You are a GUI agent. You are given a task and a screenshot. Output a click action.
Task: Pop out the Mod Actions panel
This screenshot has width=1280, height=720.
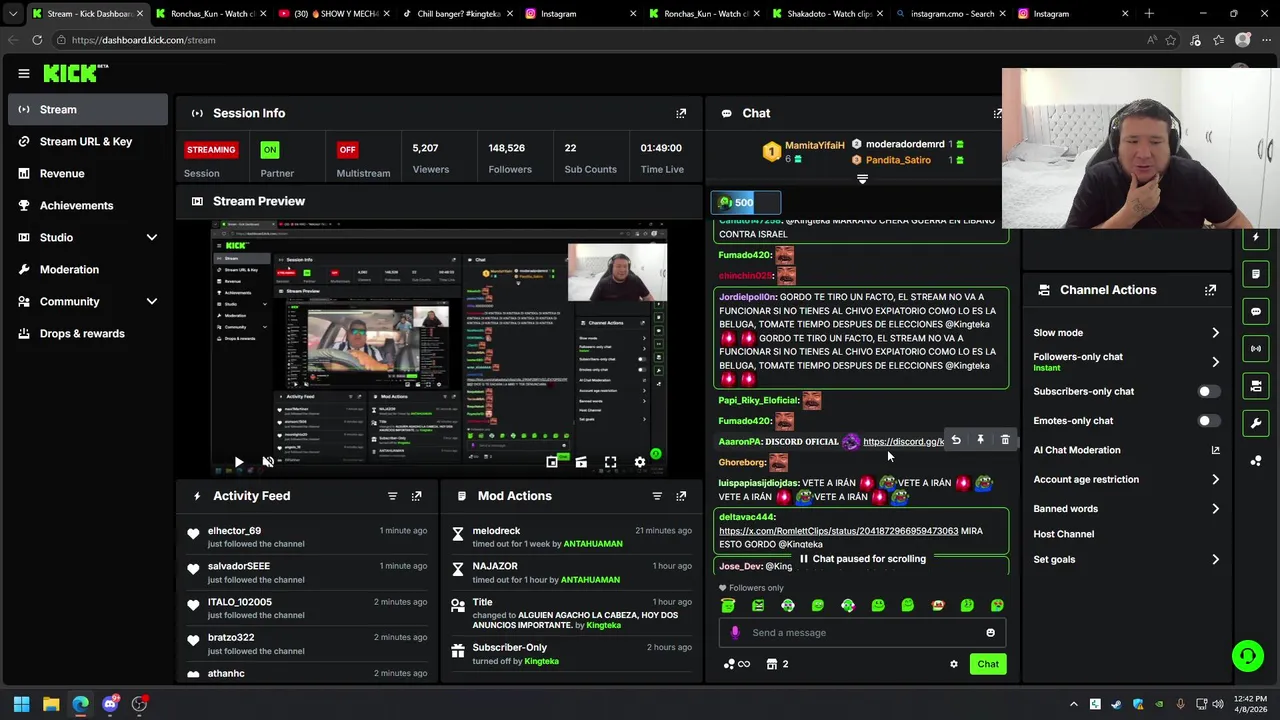pyautogui.click(x=681, y=496)
